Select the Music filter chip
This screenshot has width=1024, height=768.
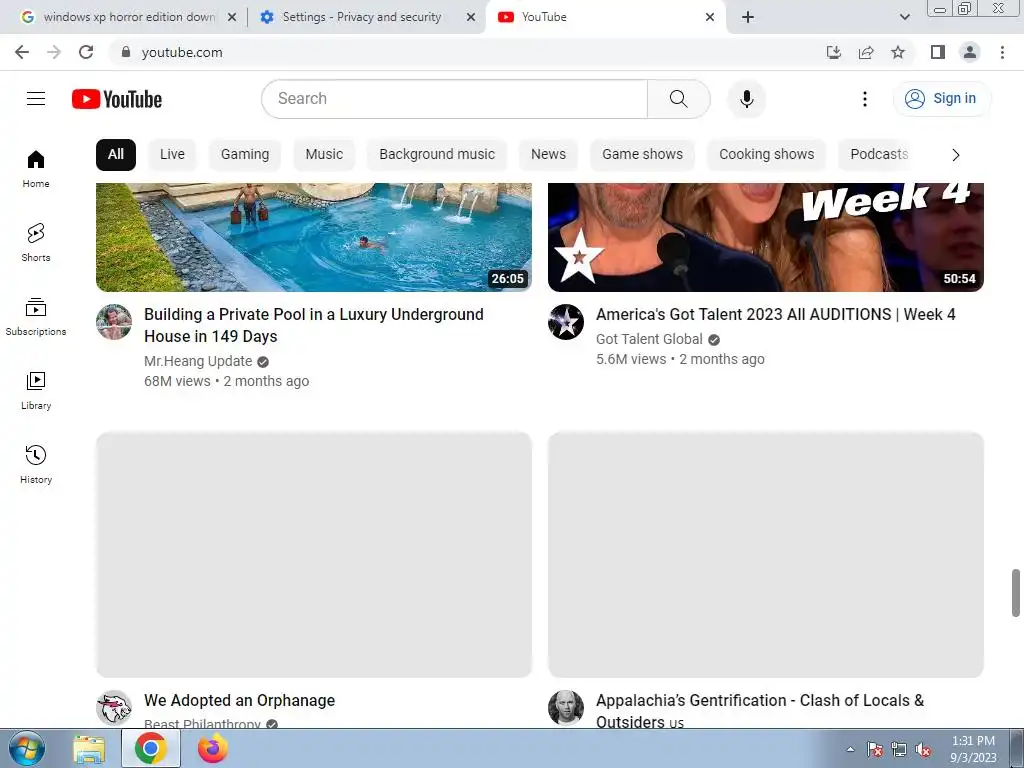[324, 155]
